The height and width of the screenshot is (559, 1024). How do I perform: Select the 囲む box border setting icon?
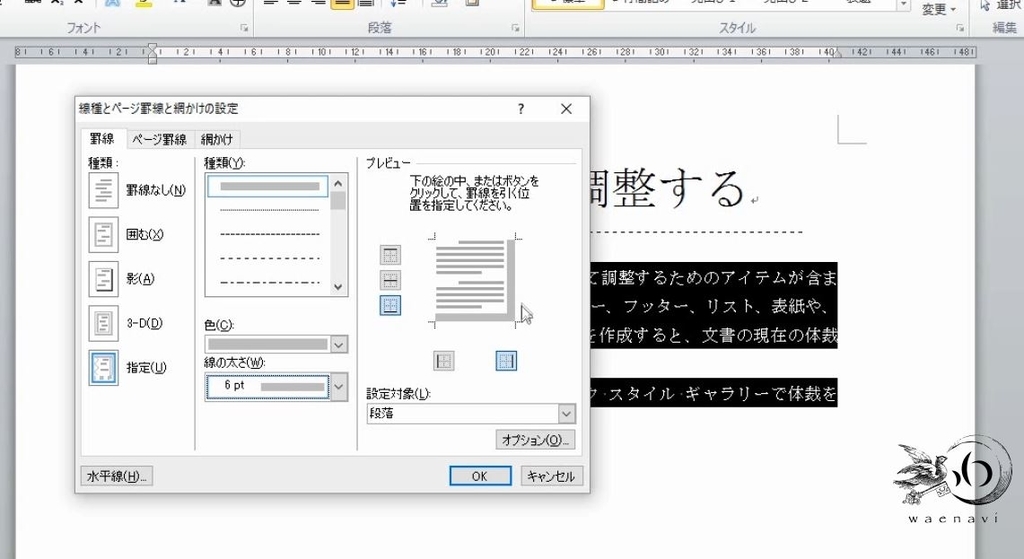[103, 234]
